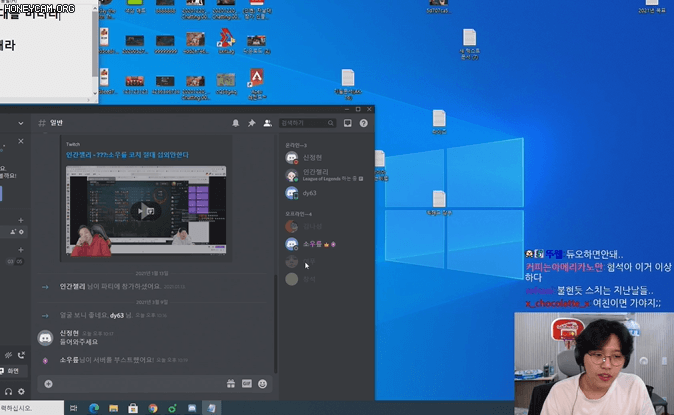The height and width of the screenshot is (415, 674).
Task: Click Discord chat vertical scrollbar
Action: (x=276, y=323)
